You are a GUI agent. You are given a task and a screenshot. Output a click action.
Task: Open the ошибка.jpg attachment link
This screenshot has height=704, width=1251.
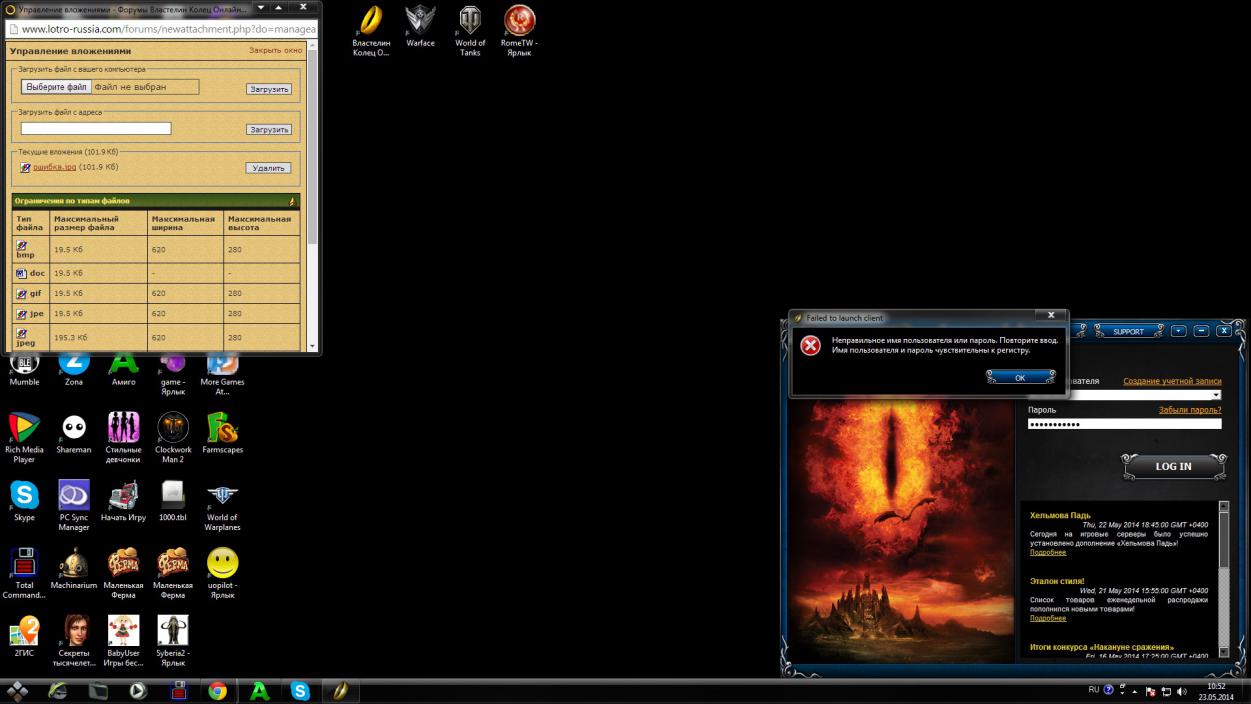55,167
